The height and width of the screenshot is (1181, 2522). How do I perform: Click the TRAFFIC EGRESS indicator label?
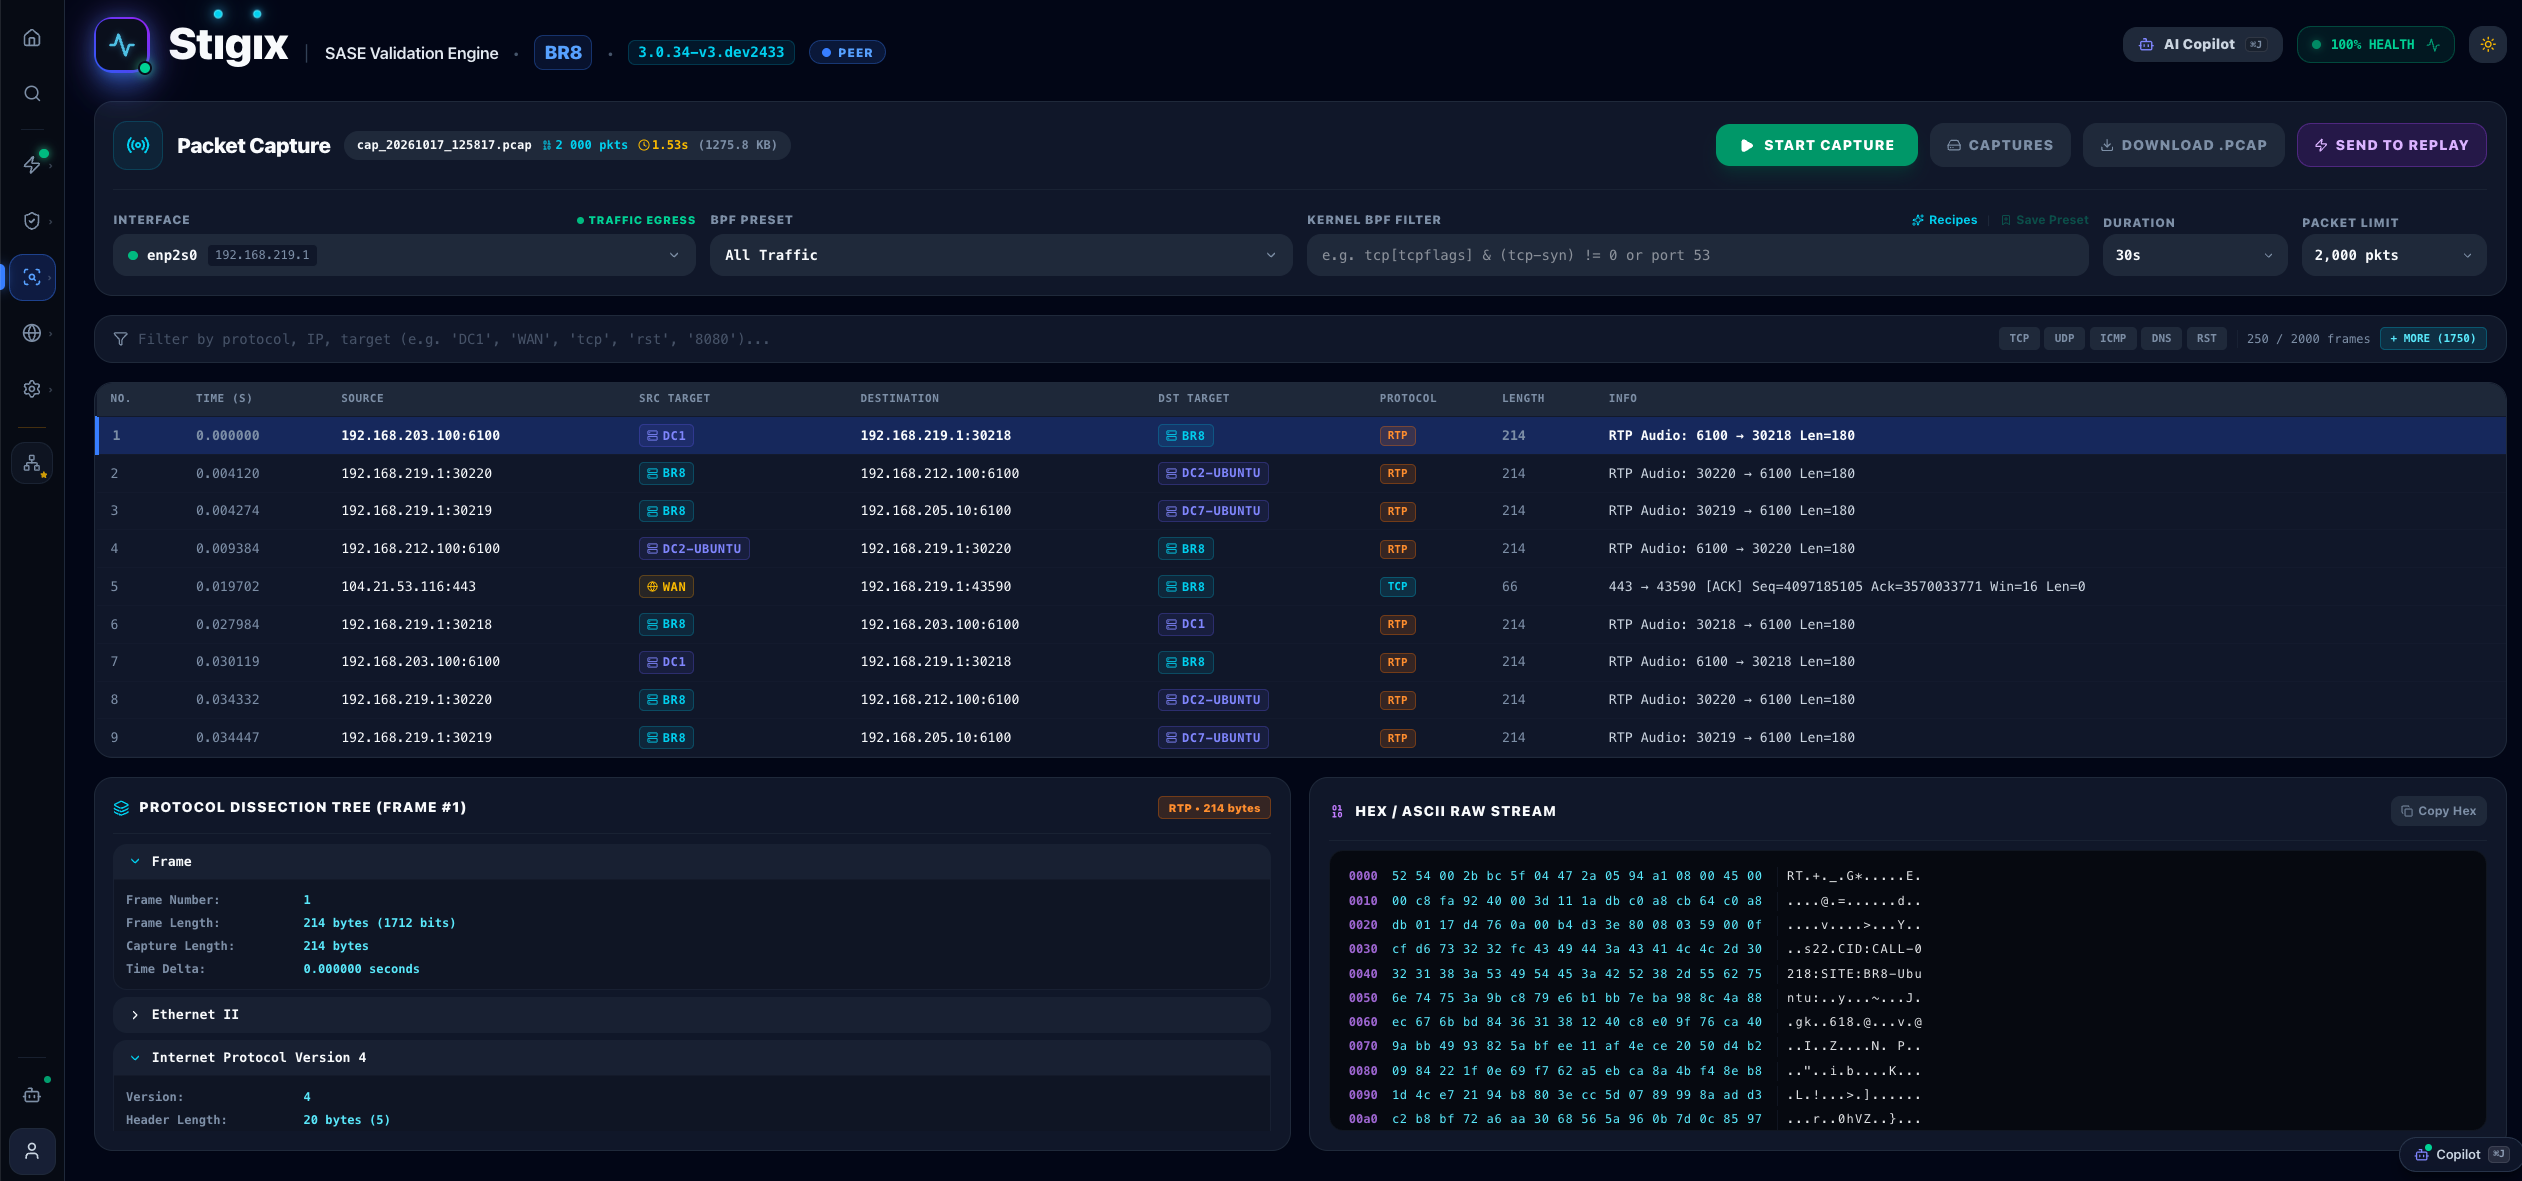point(636,220)
